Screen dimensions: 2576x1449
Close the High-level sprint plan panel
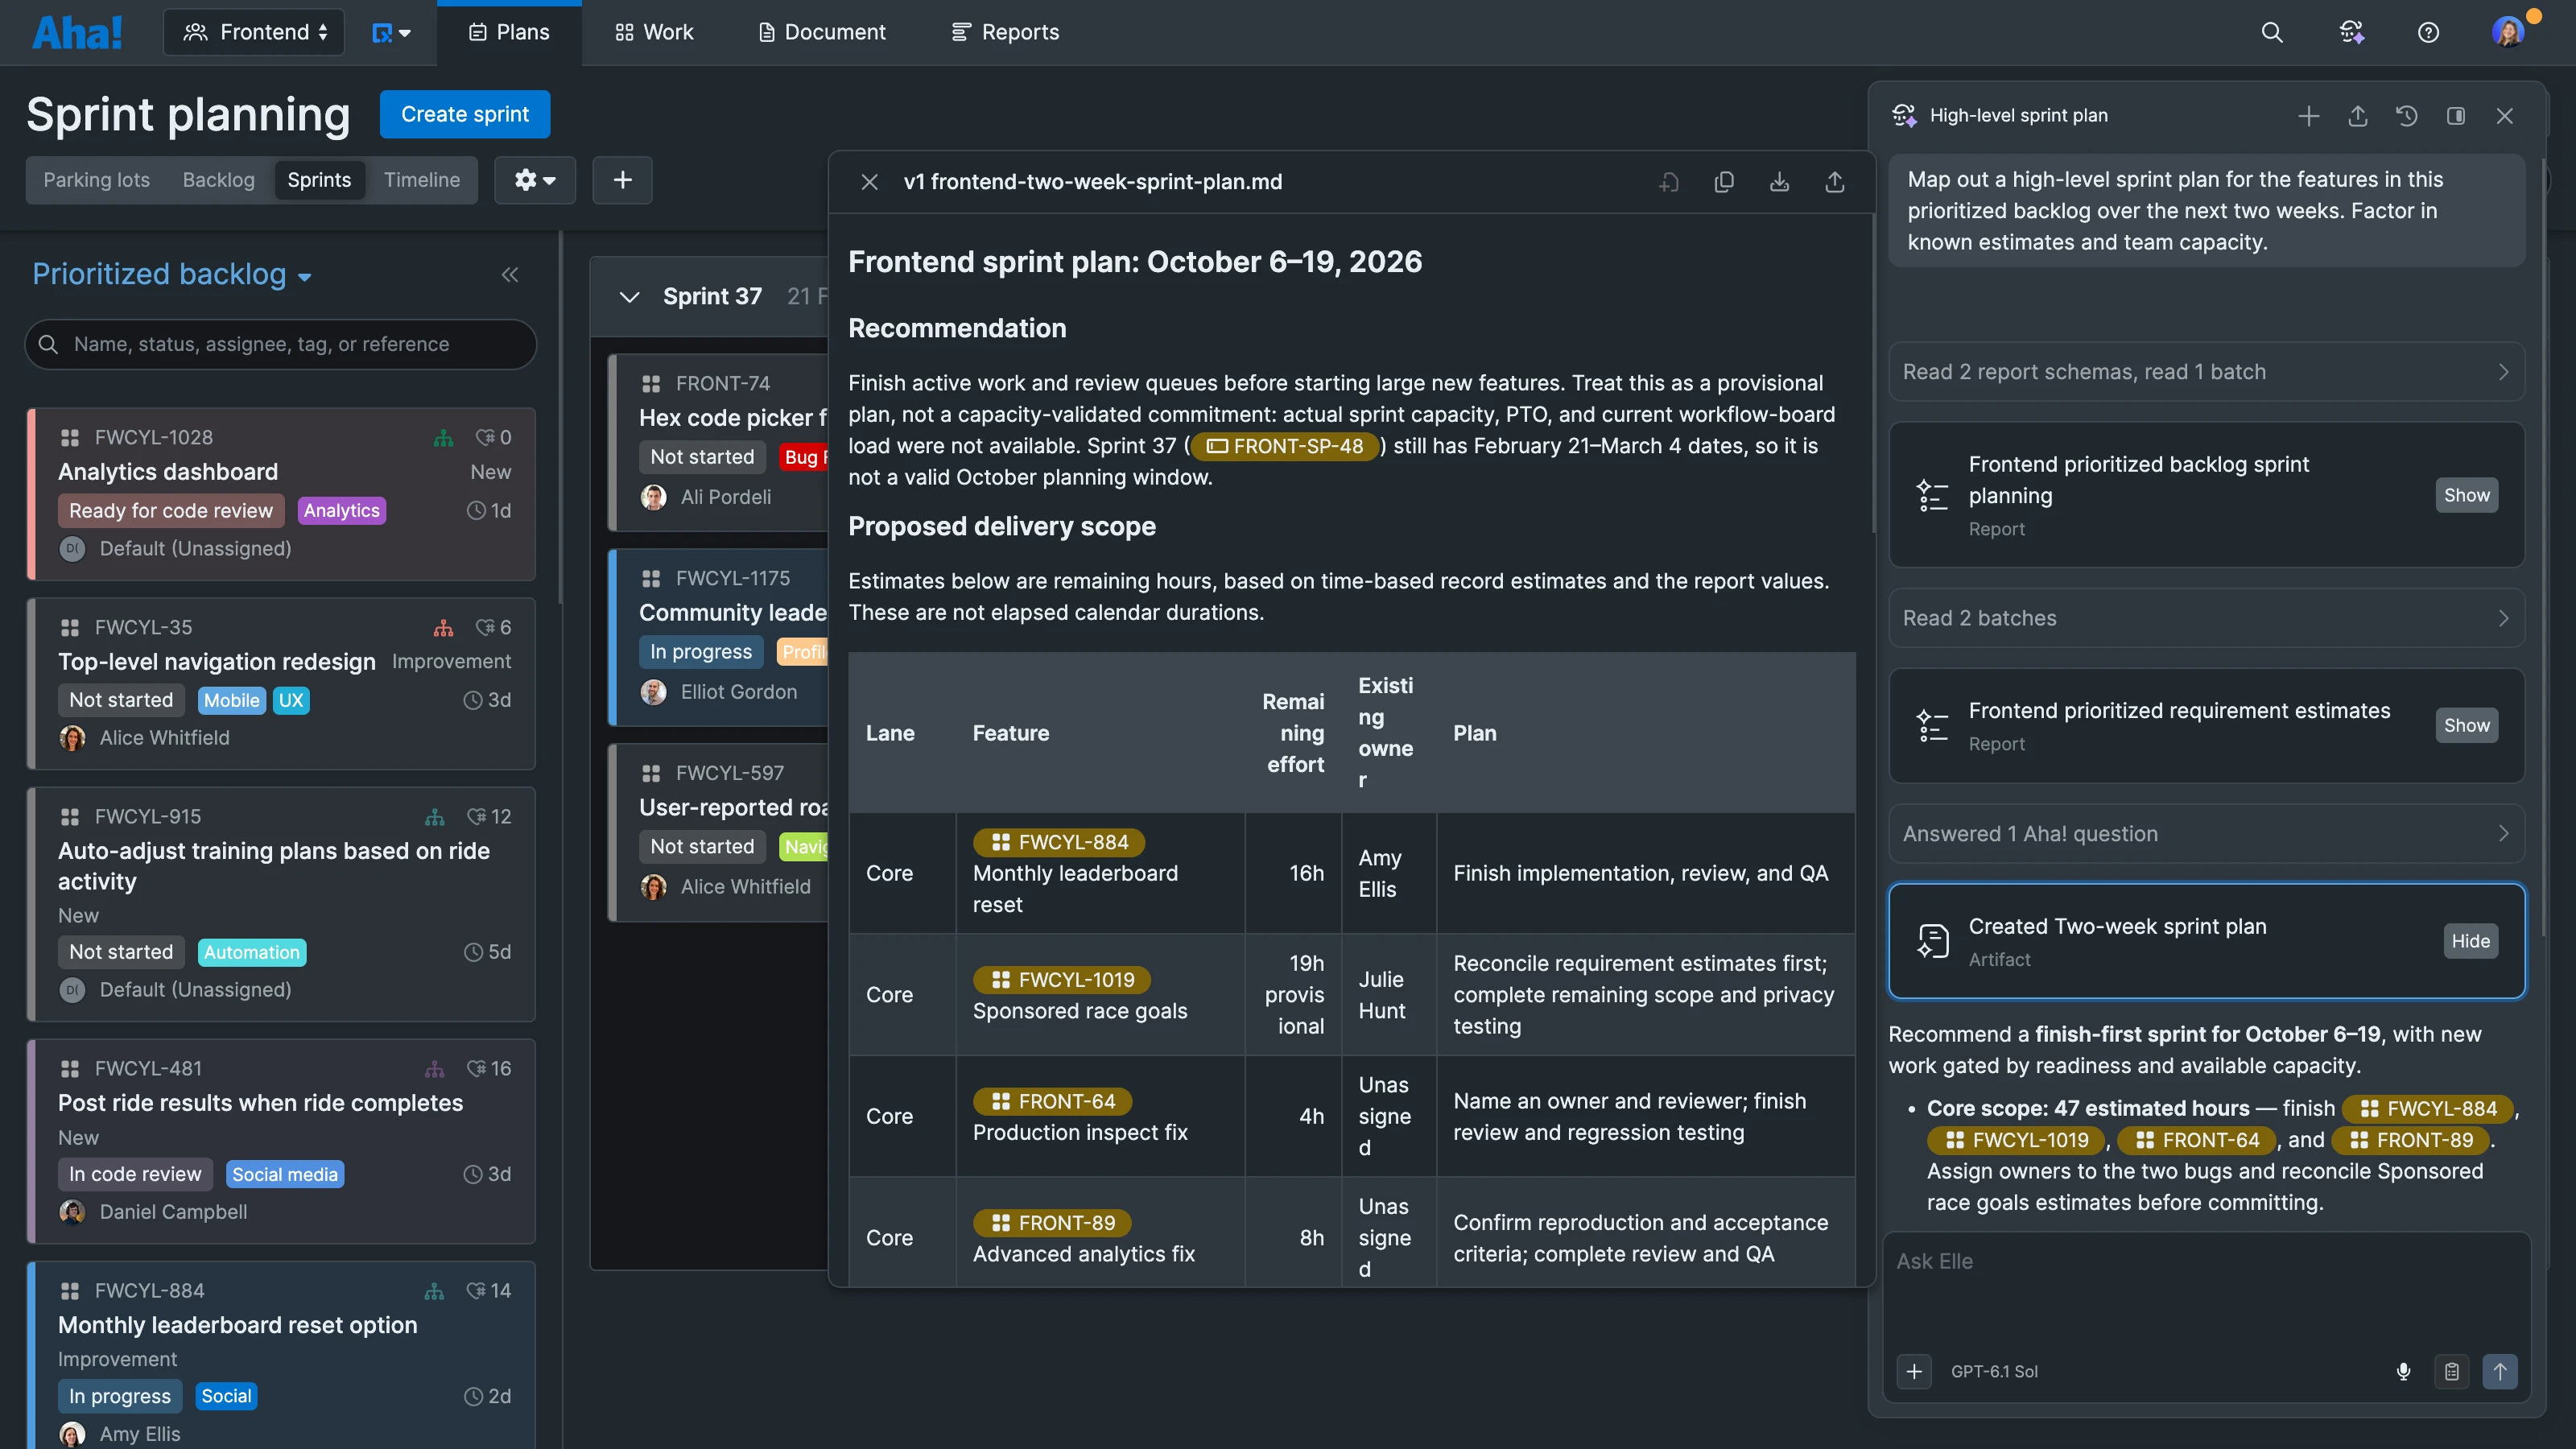click(x=2505, y=116)
